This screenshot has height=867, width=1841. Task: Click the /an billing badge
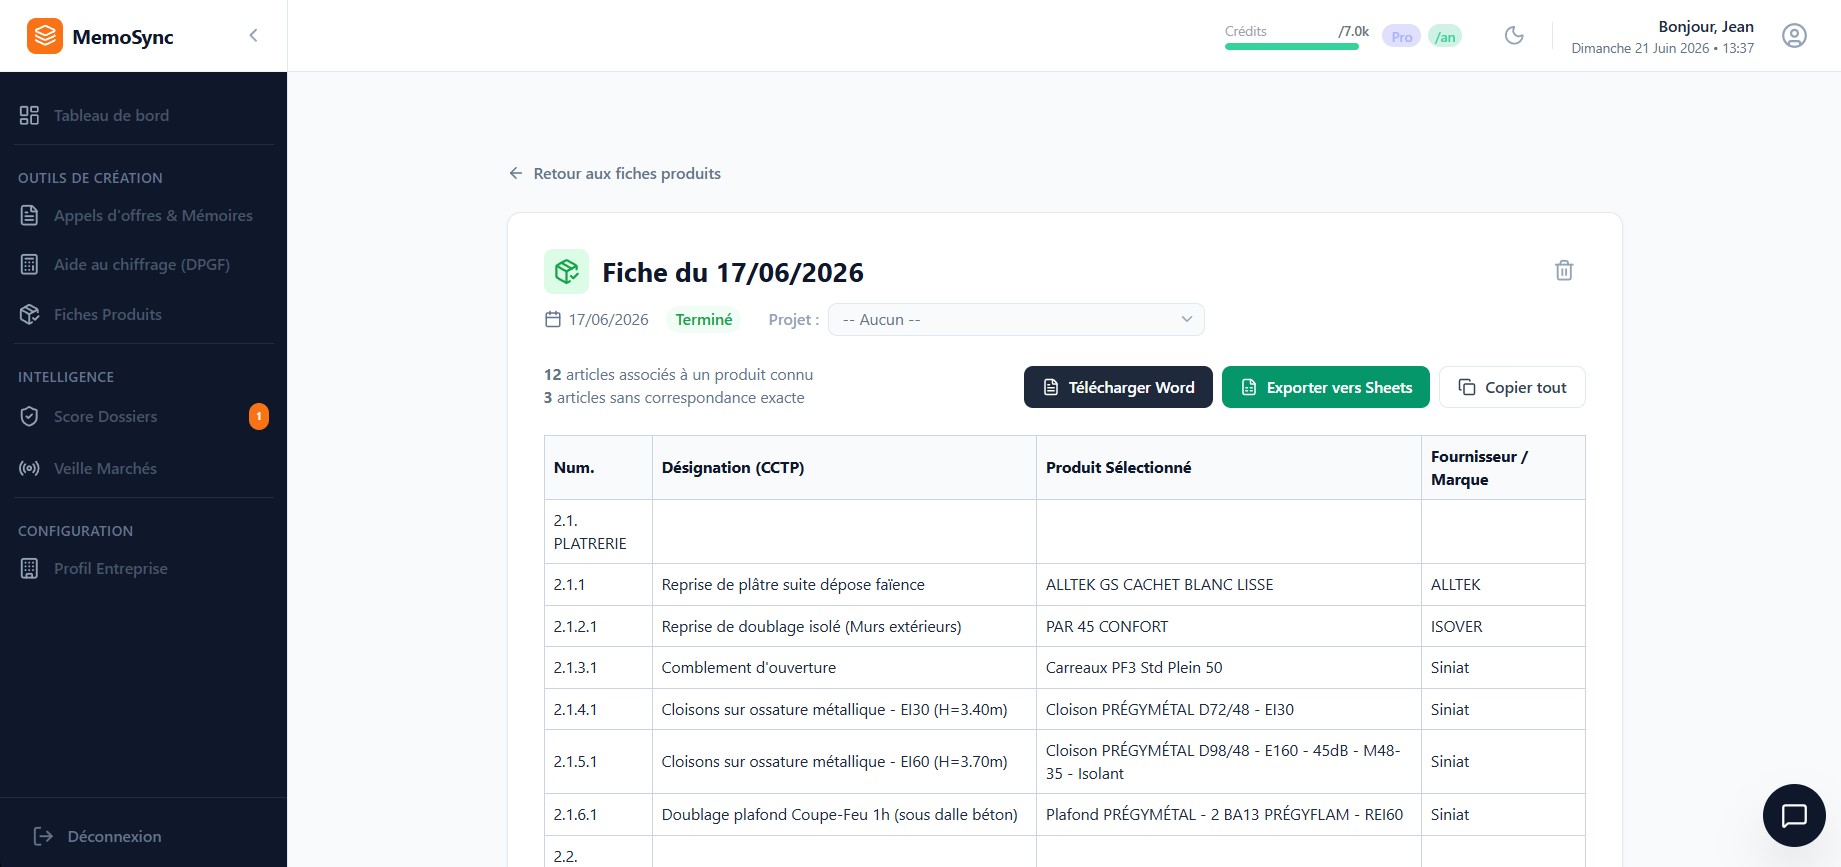1445,37
